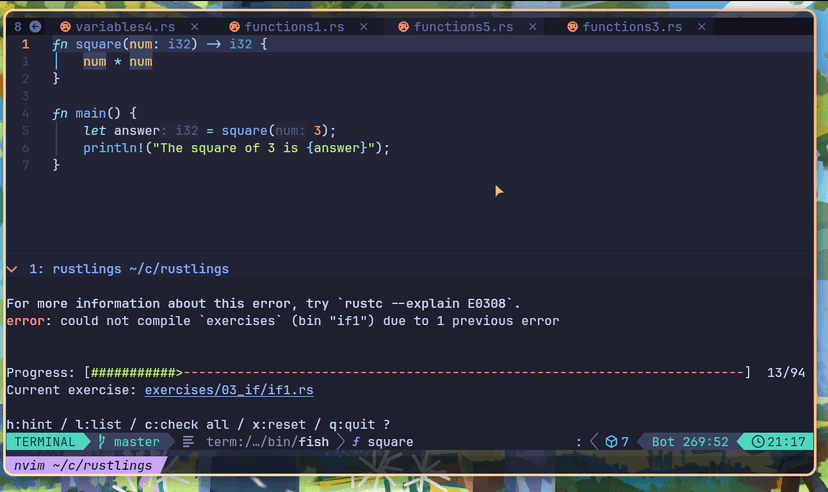Collapse the rustlings terminal section chevron

[x=11, y=269]
